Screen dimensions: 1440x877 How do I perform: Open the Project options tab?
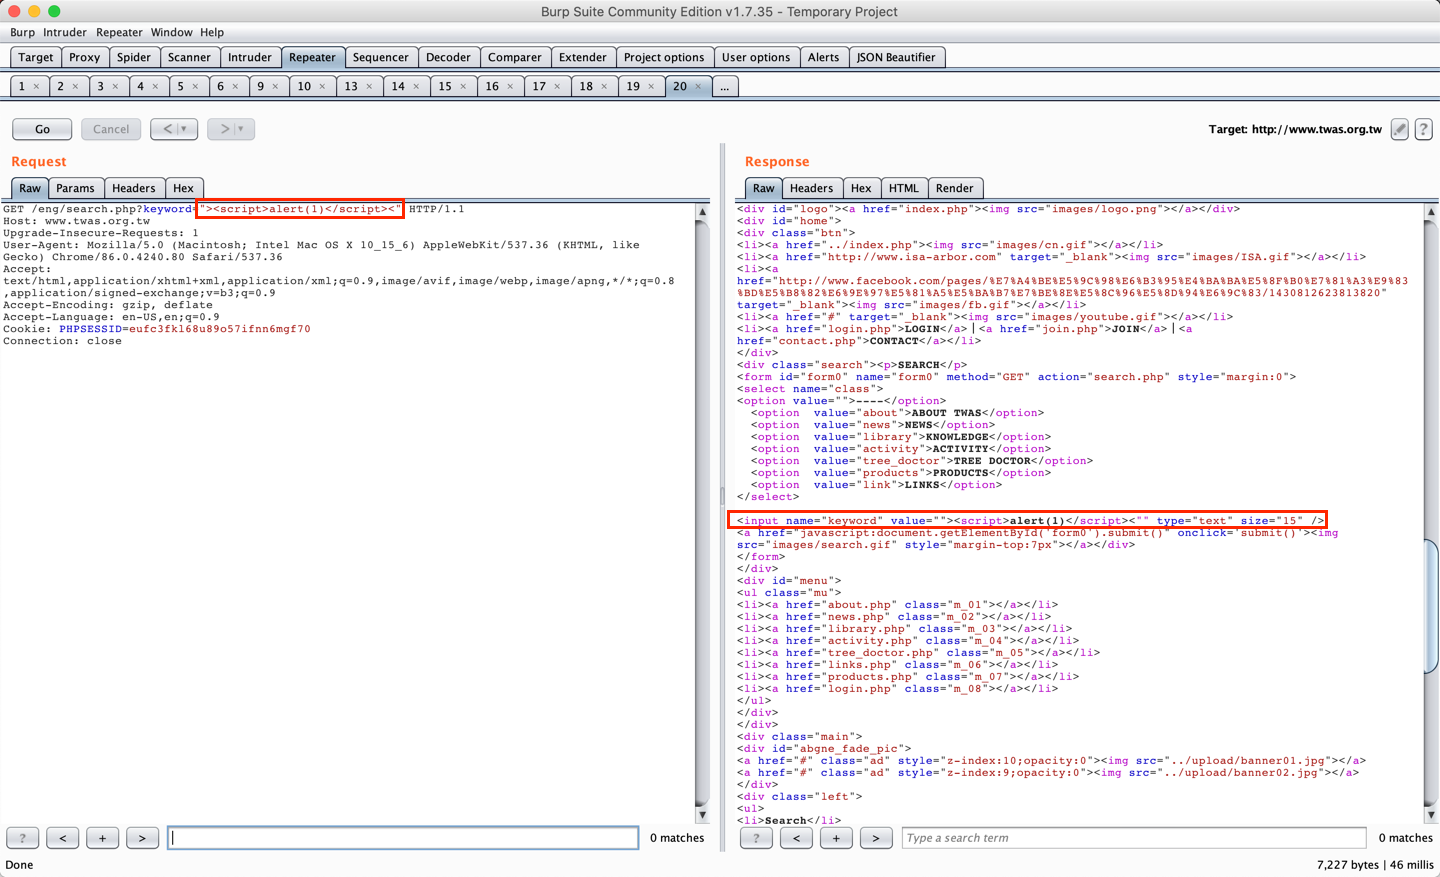pyautogui.click(x=664, y=57)
